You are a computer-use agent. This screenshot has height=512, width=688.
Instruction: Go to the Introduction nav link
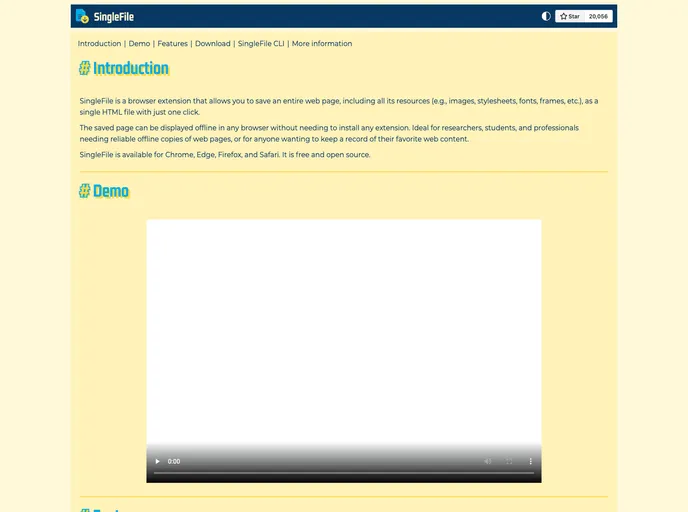(x=99, y=43)
